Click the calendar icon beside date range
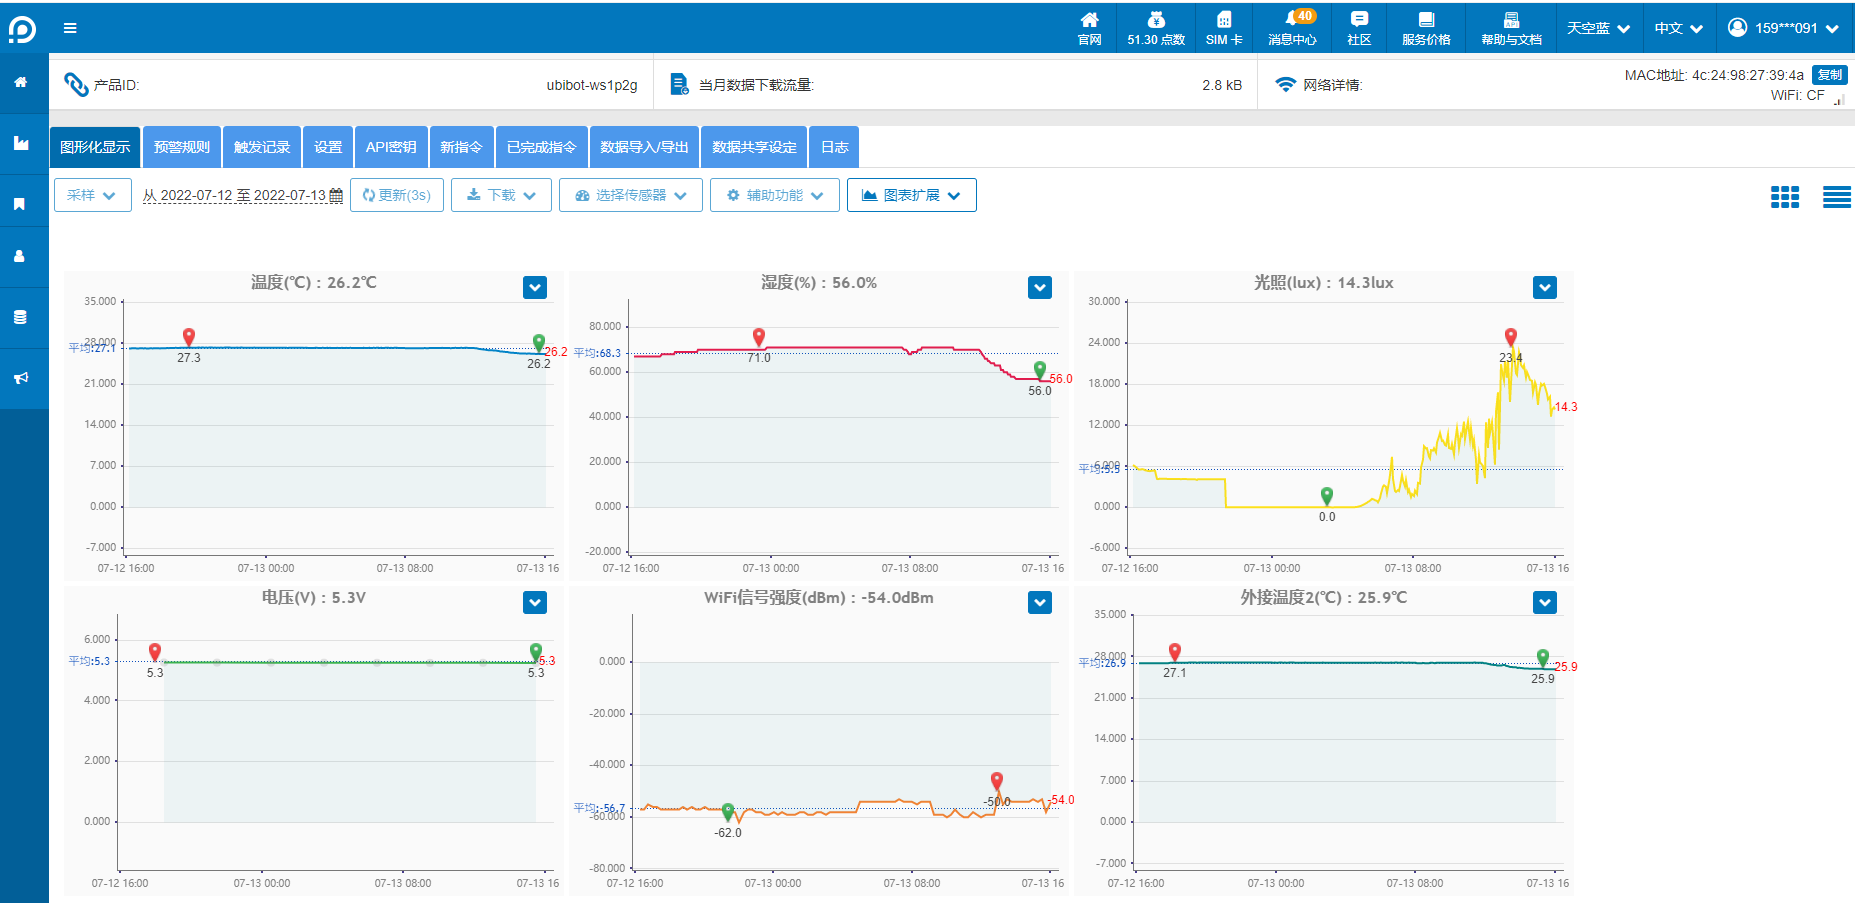The image size is (1855, 903). pos(336,196)
